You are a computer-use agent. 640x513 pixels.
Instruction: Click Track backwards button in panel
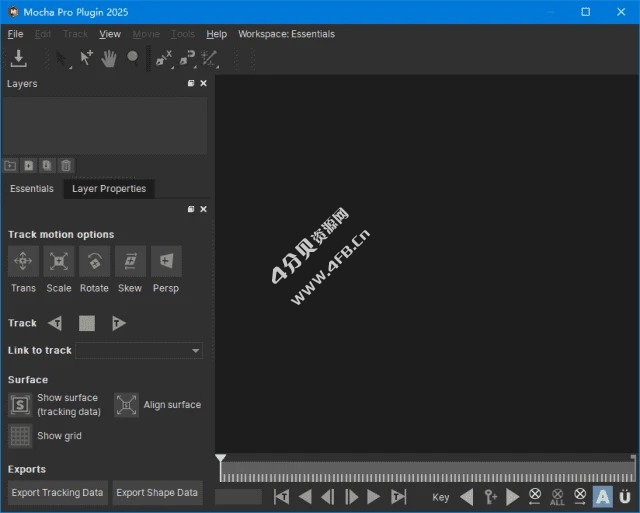(x=55, y=323)
